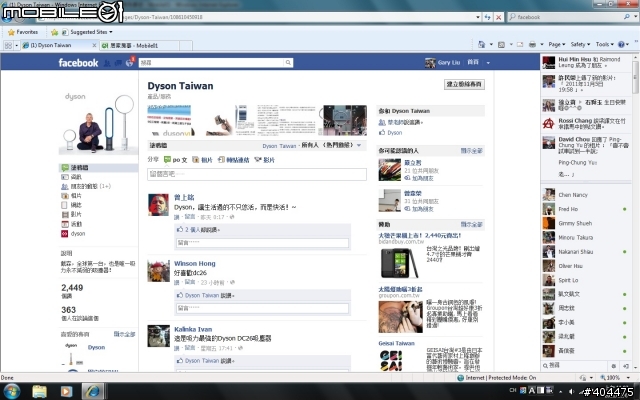The height and width of the screenshot is (400, 640).
Task: Click the 建立粉絲專頁 button
Action: click(464, 84)
